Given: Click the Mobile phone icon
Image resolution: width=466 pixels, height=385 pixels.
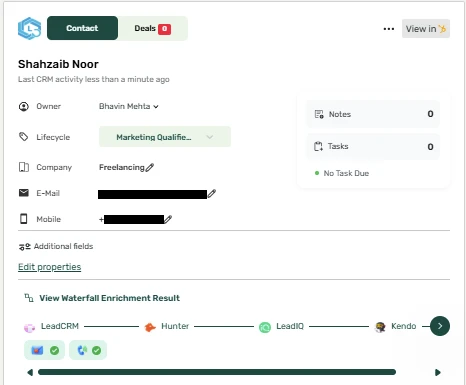Looking at the screenshot, I should click(x=24, y=219).
